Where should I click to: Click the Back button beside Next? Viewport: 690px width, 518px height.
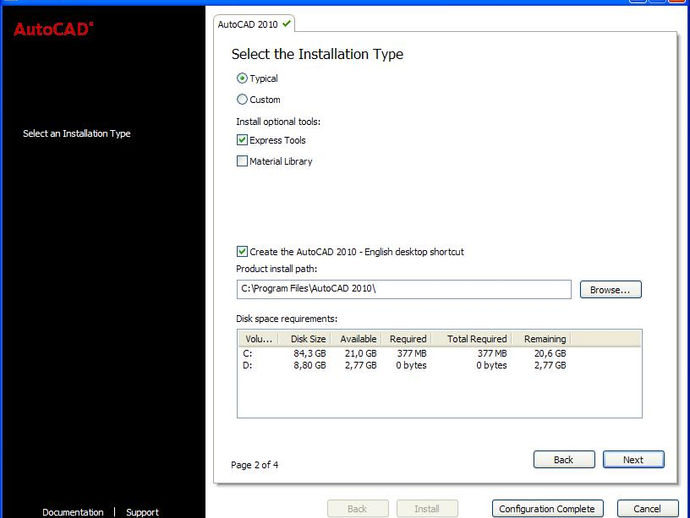[x=564, y=459]
